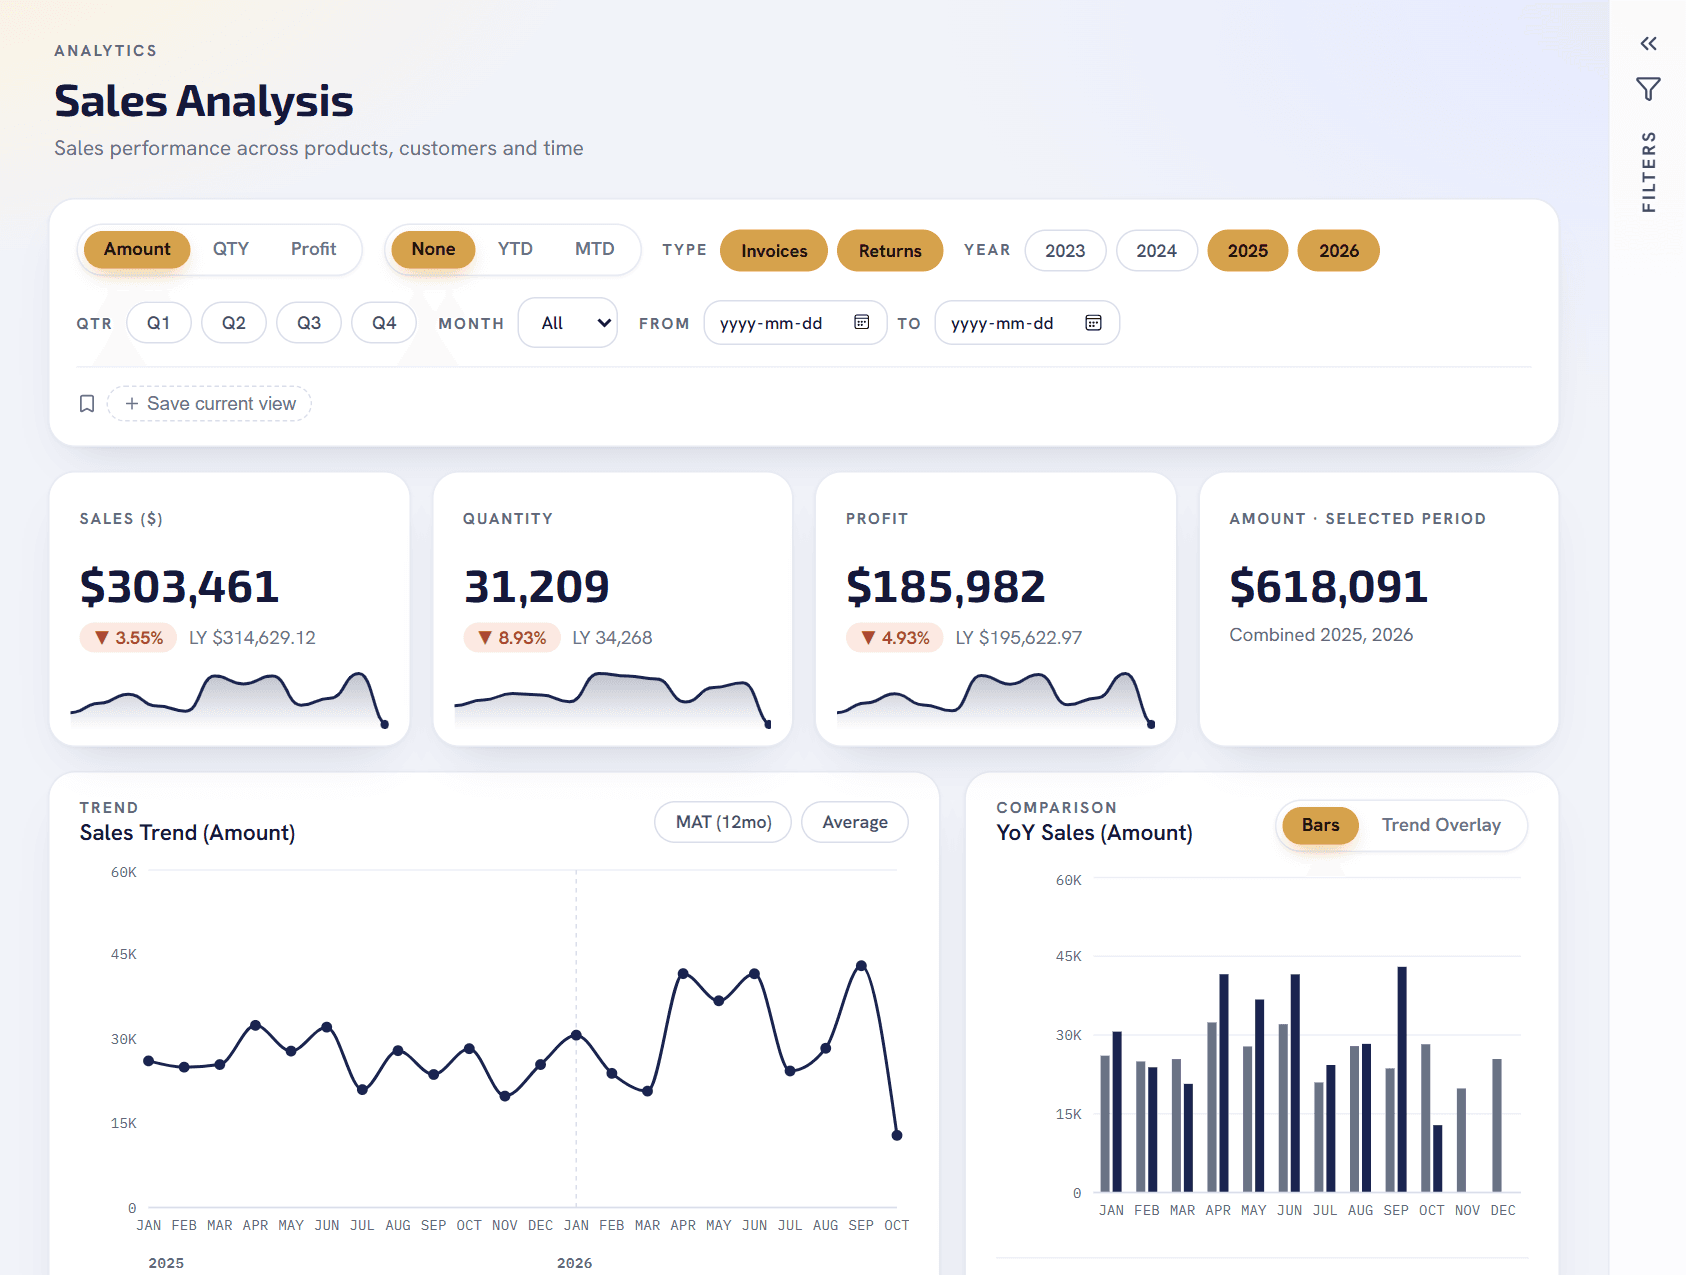
Task: Switch metric to Profit
Action: [x=313, y=249]
